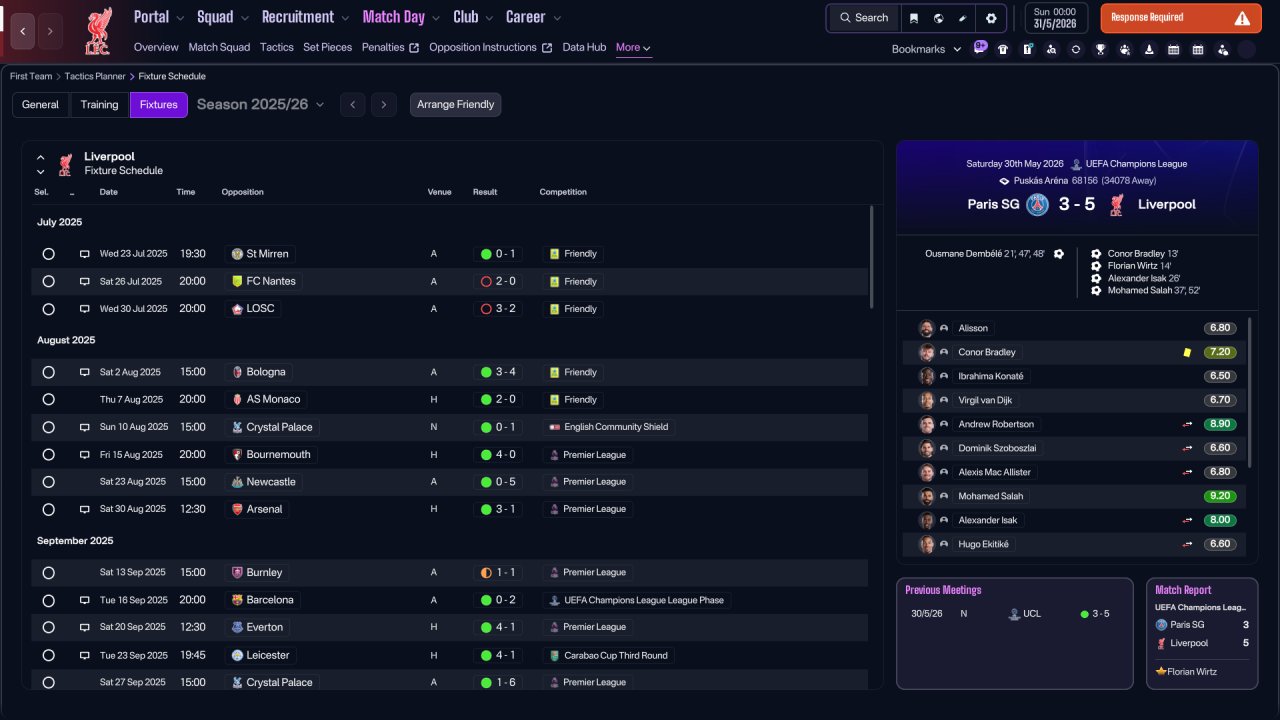
Task: Click the Response Required button
Action: click(1181, 18)
